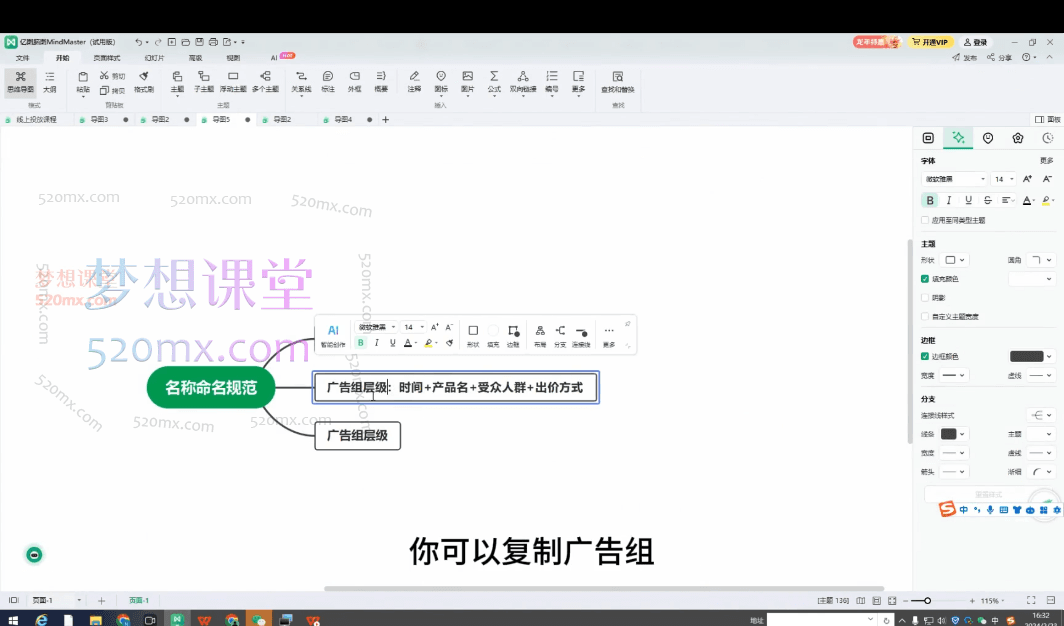
Task: Click italic in the right font panel
Action: (949, 200)
